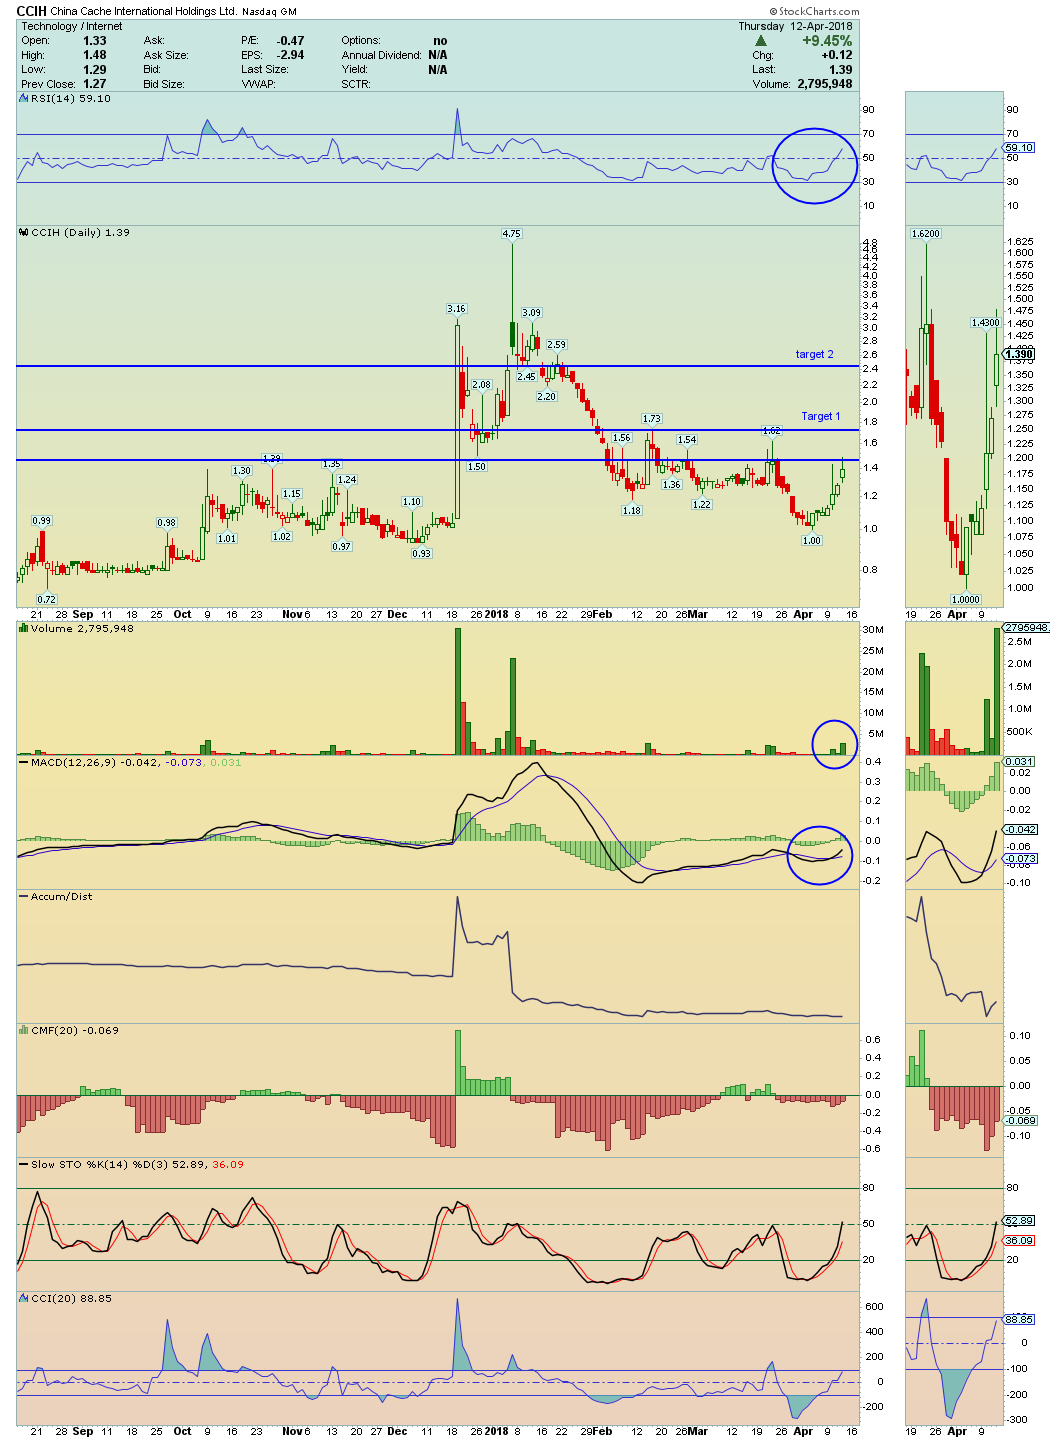Click the Technology / Internet sector label
Screen dimensions: 1050x1439
(x=72, y=26)
